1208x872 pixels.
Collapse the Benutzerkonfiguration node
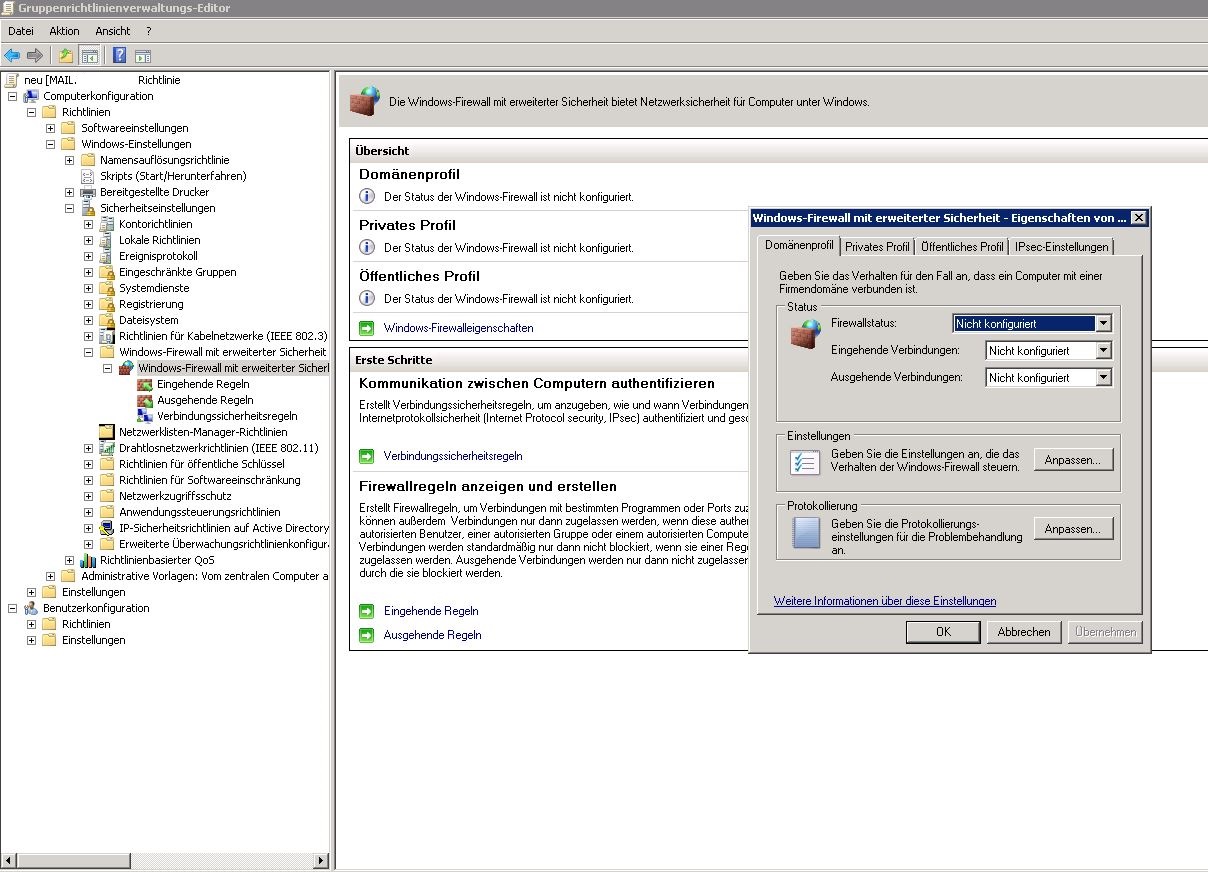pos(12,608)
